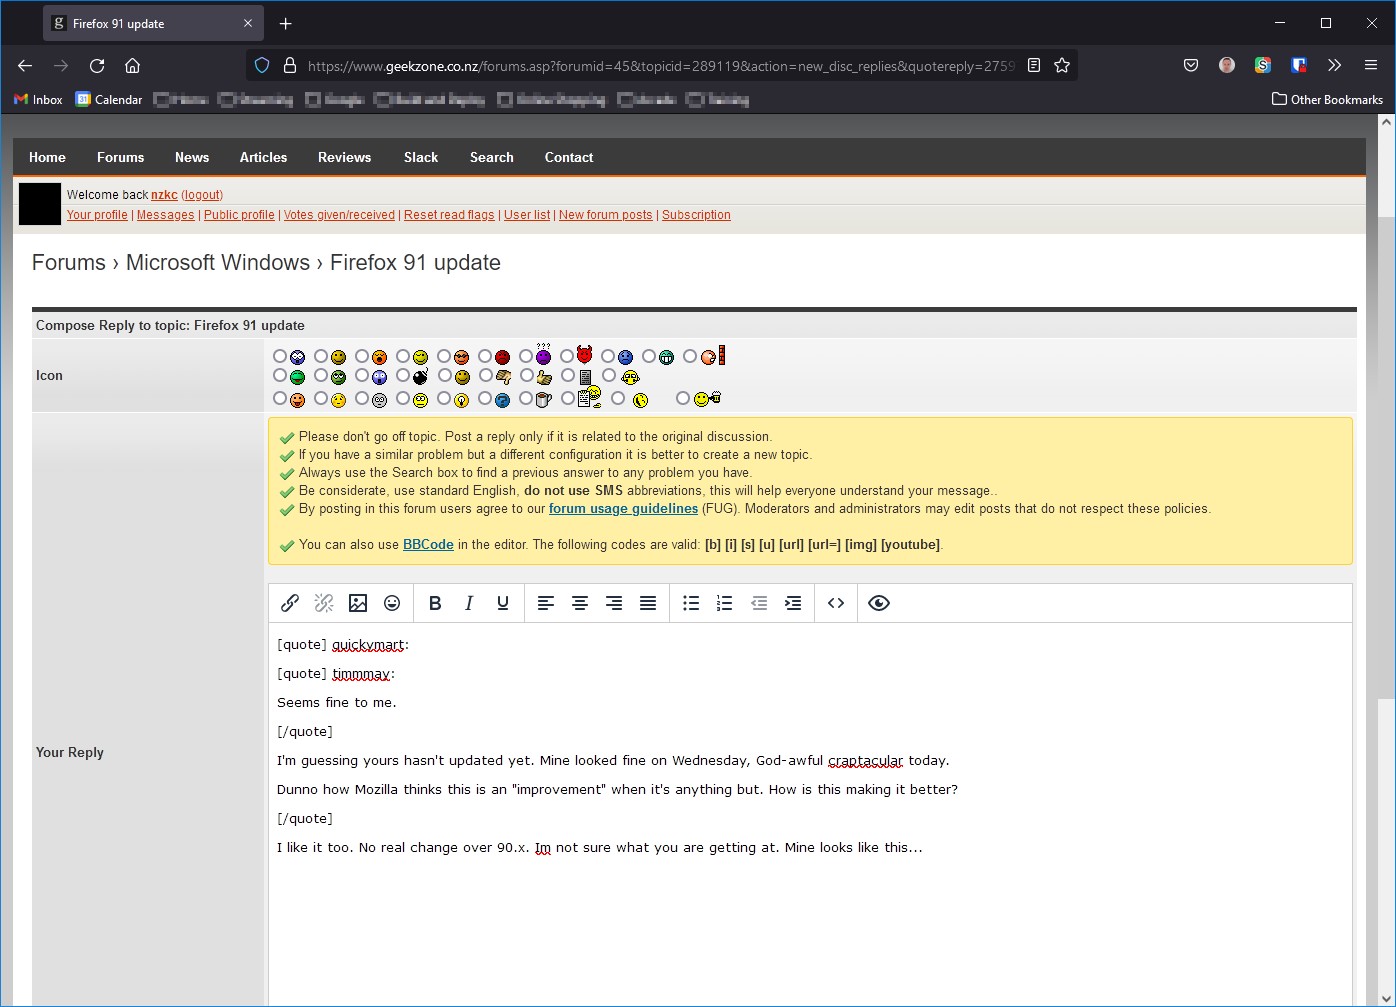Insert a numbered list
The height and width of the screenshot is (1007, 1396).
[725, 603]
